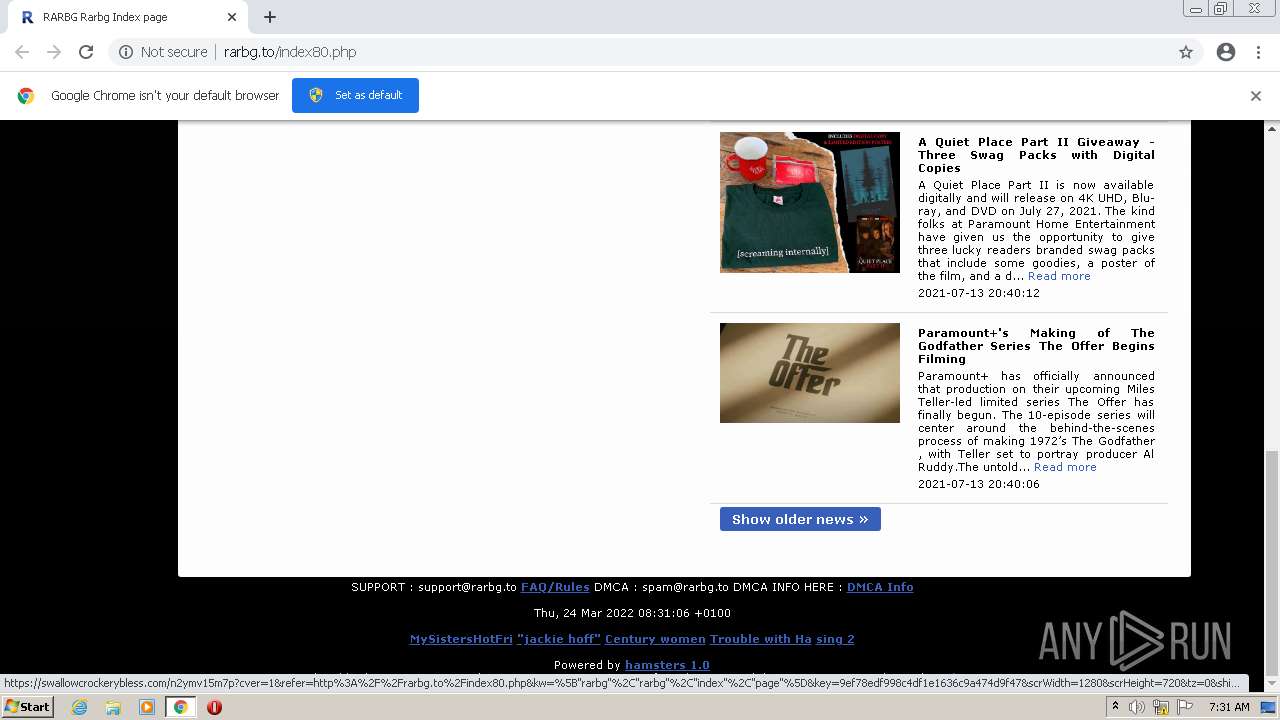Open the Action Center flag icon
1280x720 pixels.
coord(1185,707)
